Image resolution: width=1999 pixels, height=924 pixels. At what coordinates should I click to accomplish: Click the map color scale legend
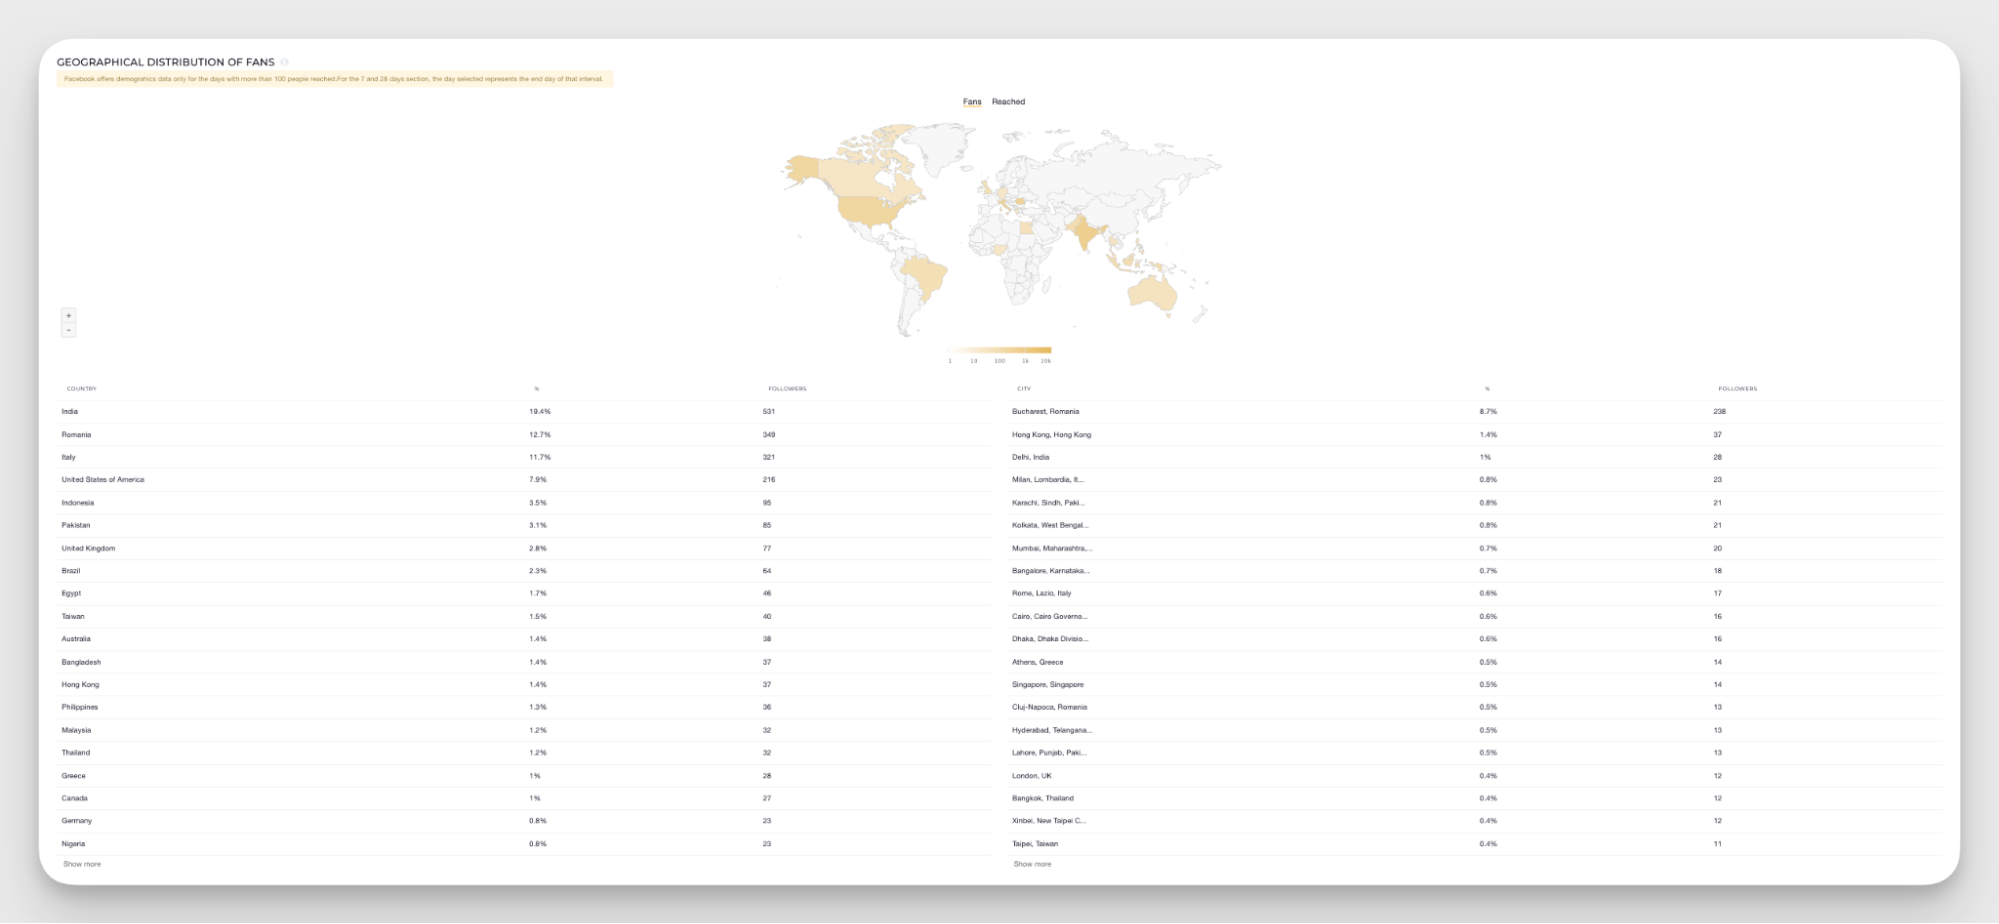(999, 351)
